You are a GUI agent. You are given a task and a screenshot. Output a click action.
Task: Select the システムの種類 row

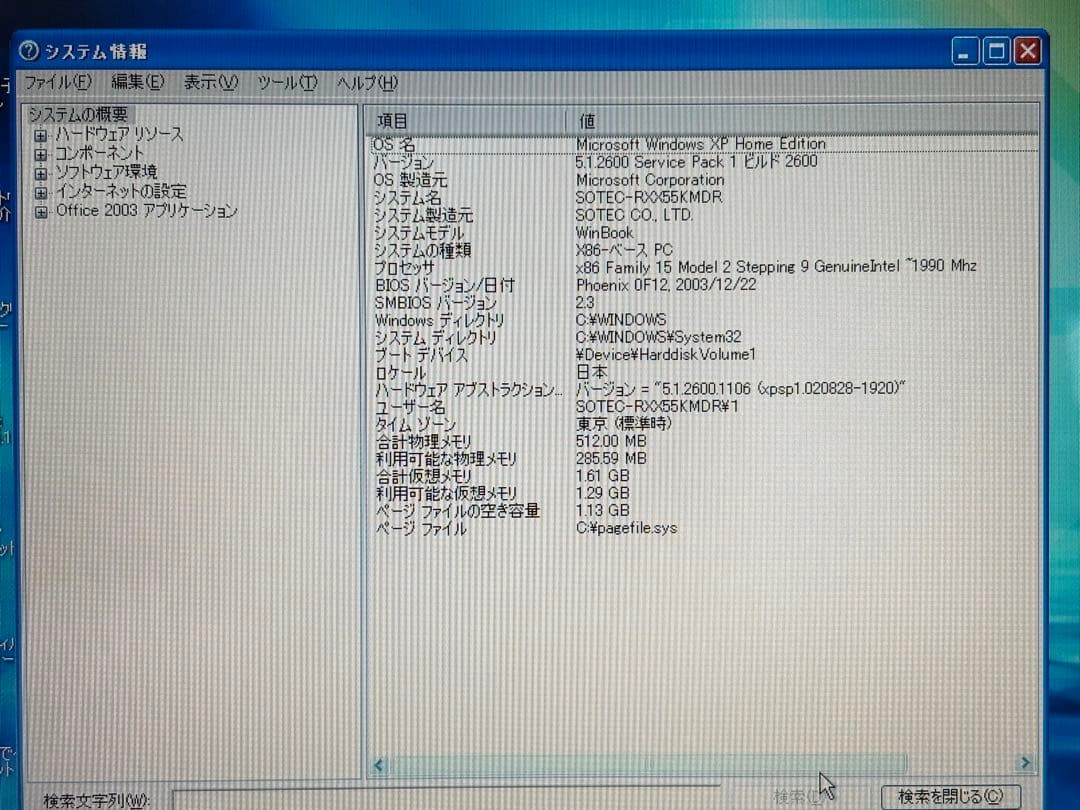[703, 250]
